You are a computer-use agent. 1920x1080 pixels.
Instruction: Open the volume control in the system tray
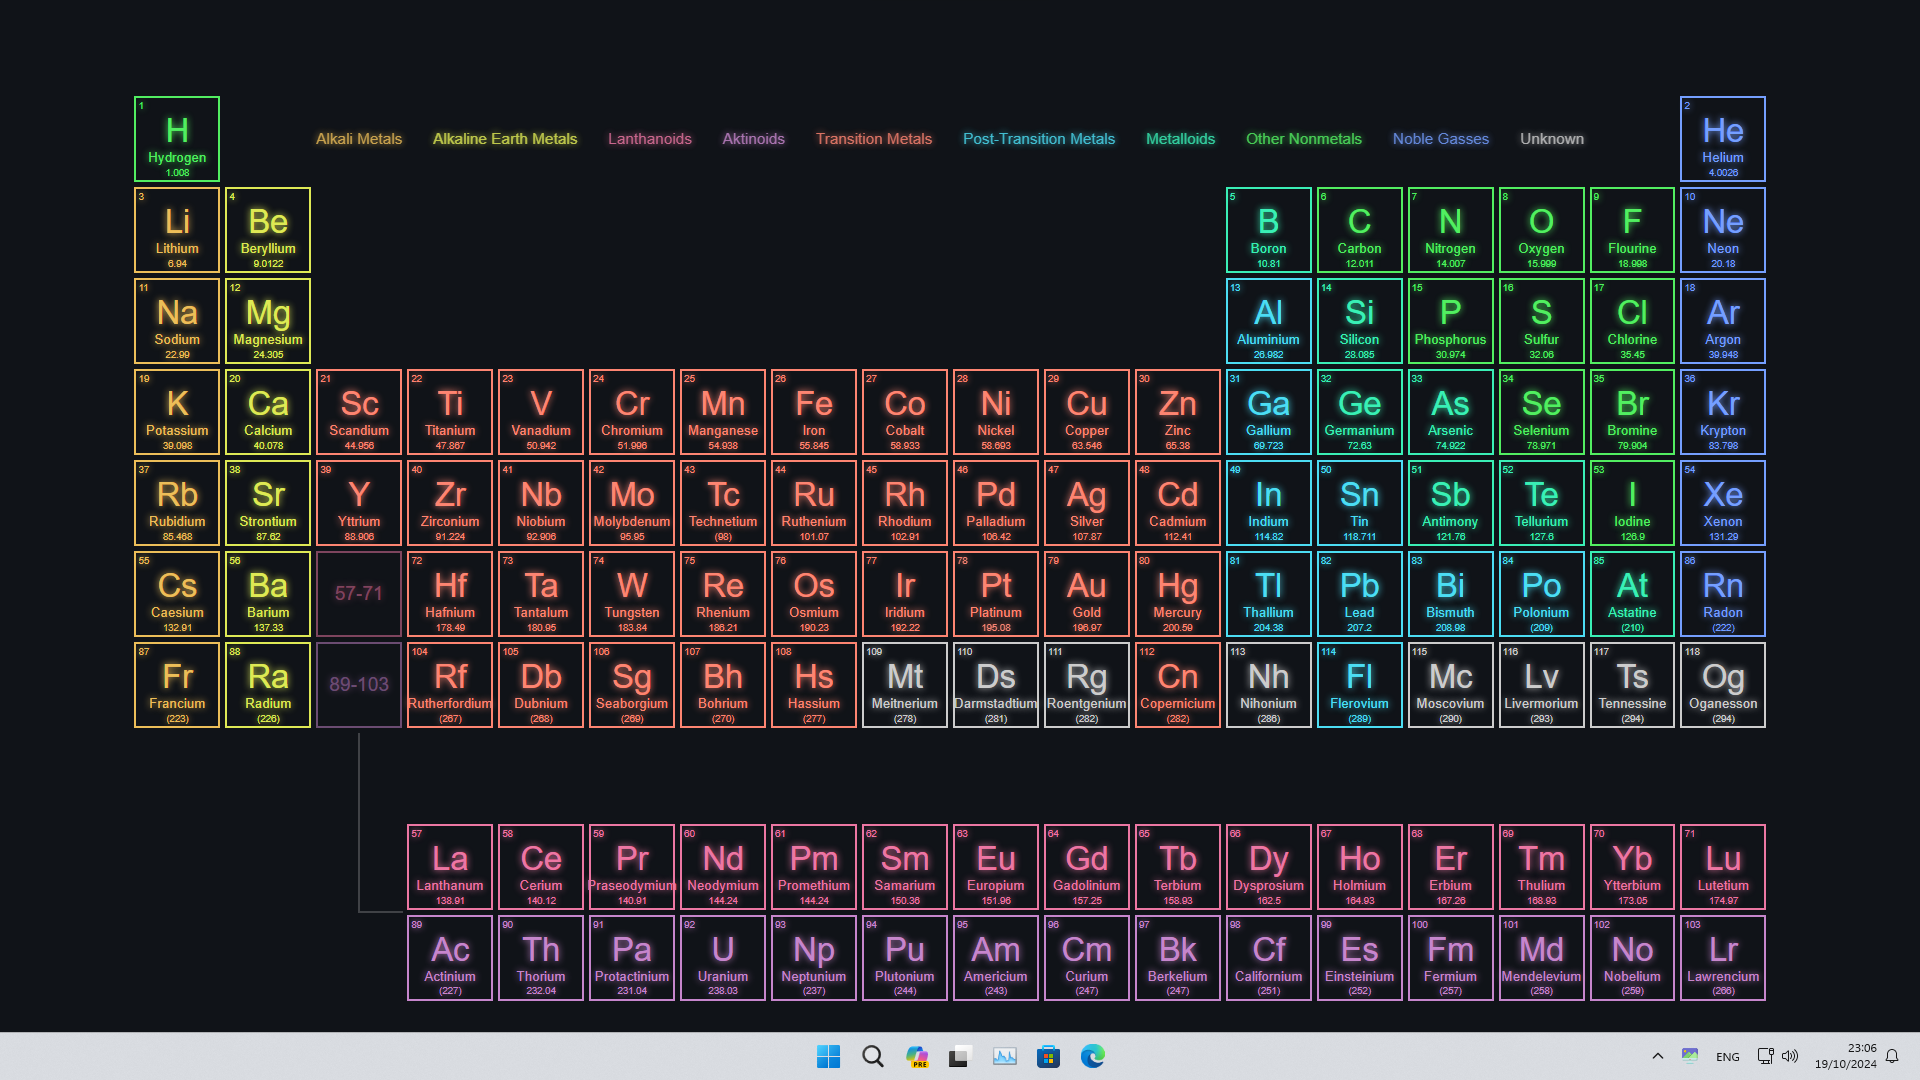pyautogui.click(x=1790, y=1056)
